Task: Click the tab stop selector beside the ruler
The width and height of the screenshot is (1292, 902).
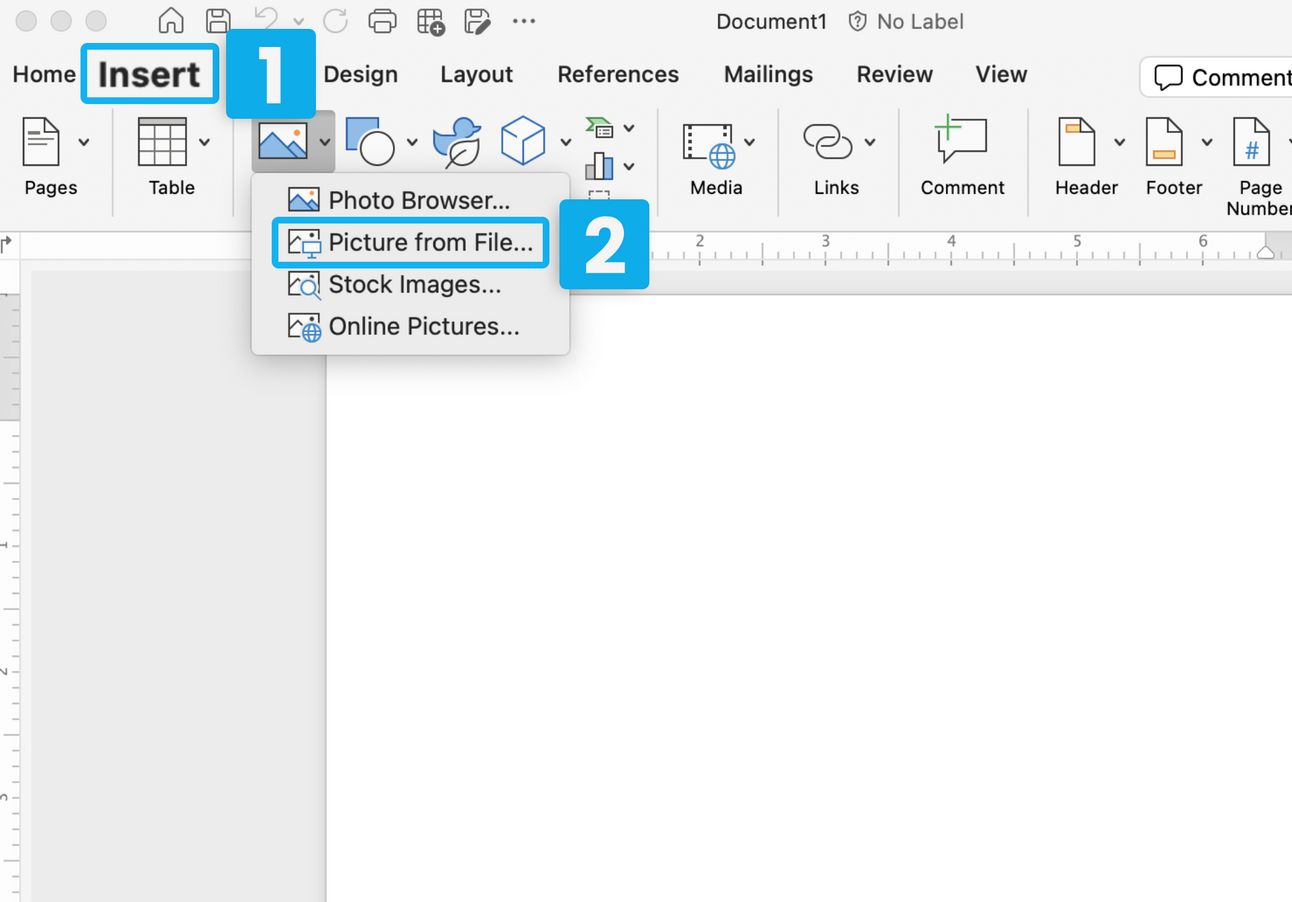Action: 6,243
